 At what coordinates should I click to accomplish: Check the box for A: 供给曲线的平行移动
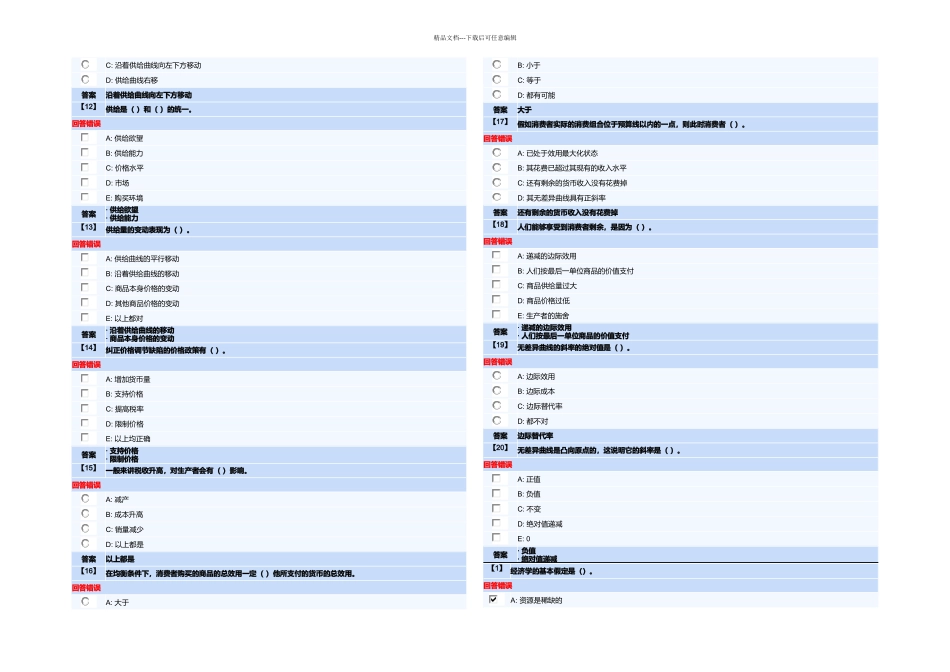[x=85, y=258]
